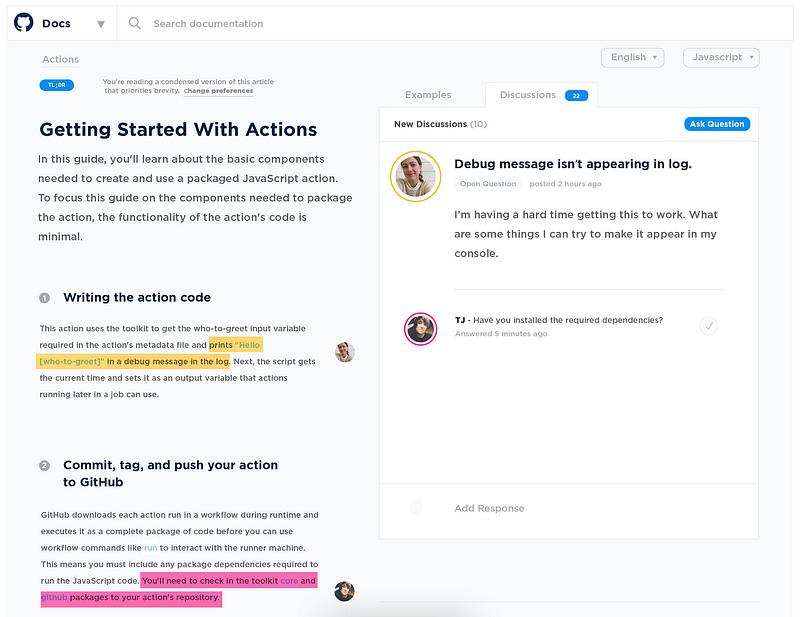Open the Actions breadcrumb link
800x617 pixels.
(x=60, y=59)
